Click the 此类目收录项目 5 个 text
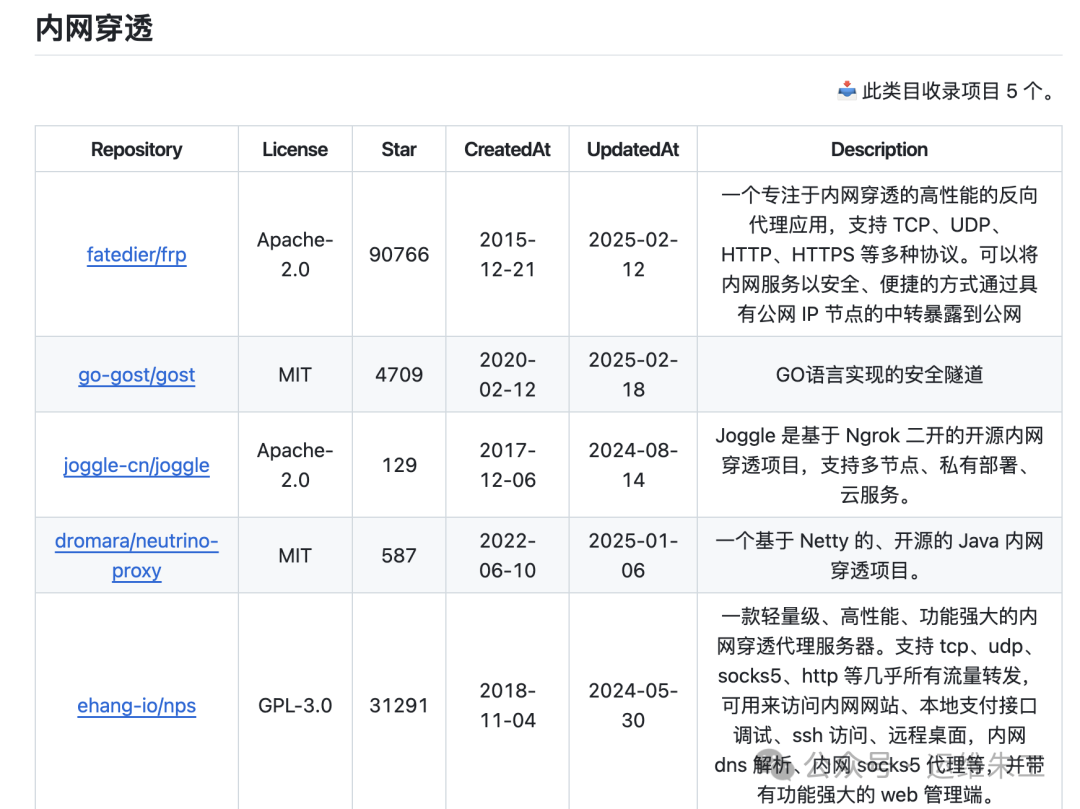Image resolution: width=1080 pixels, height=809 pixels. (958, 91)
